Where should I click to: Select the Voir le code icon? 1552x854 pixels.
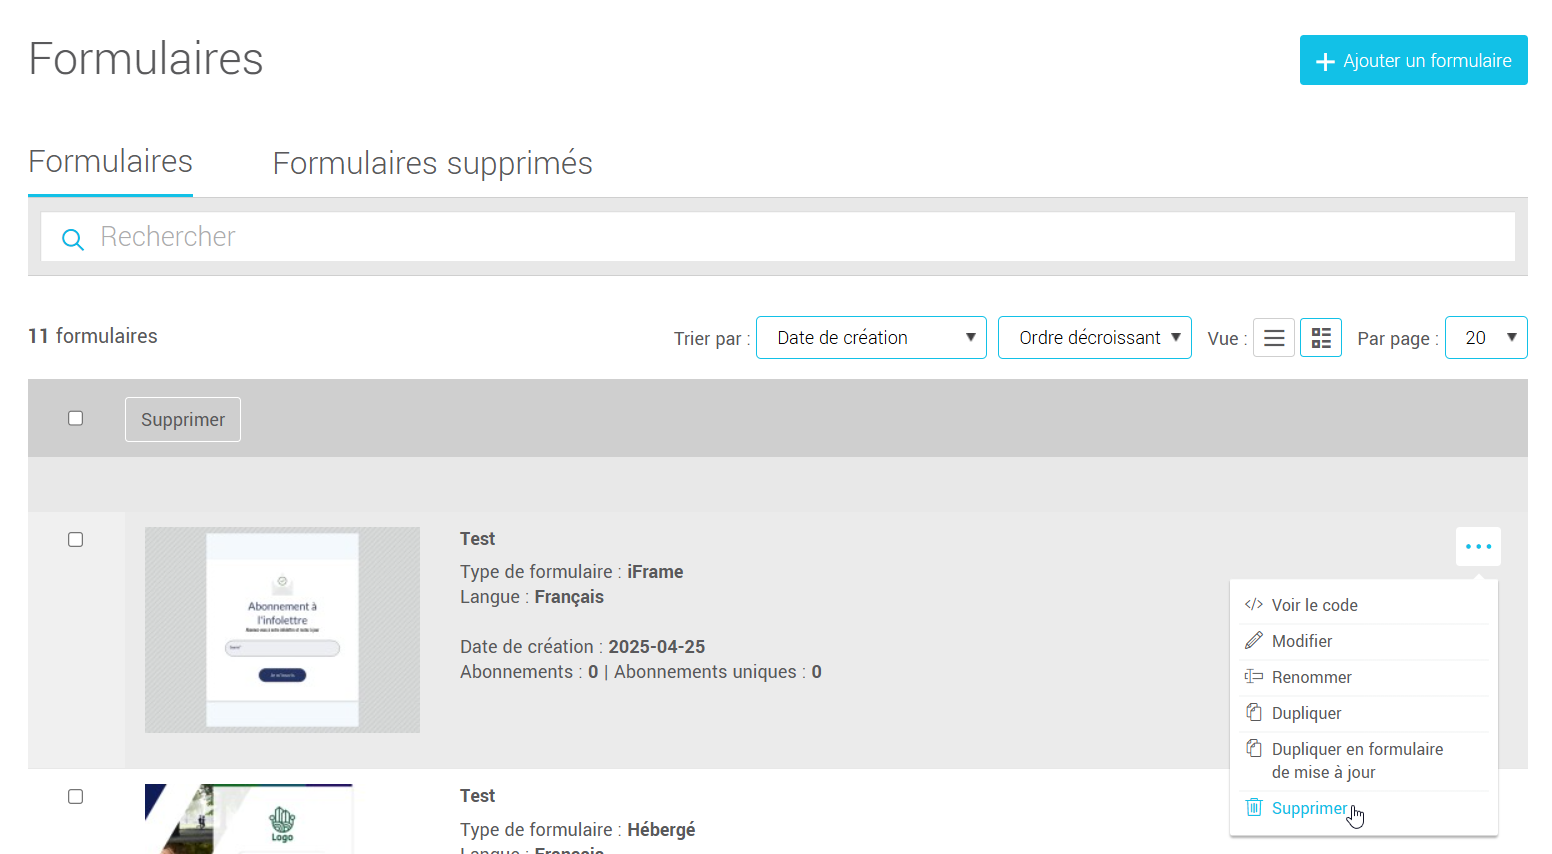(x=1254, y=604)
